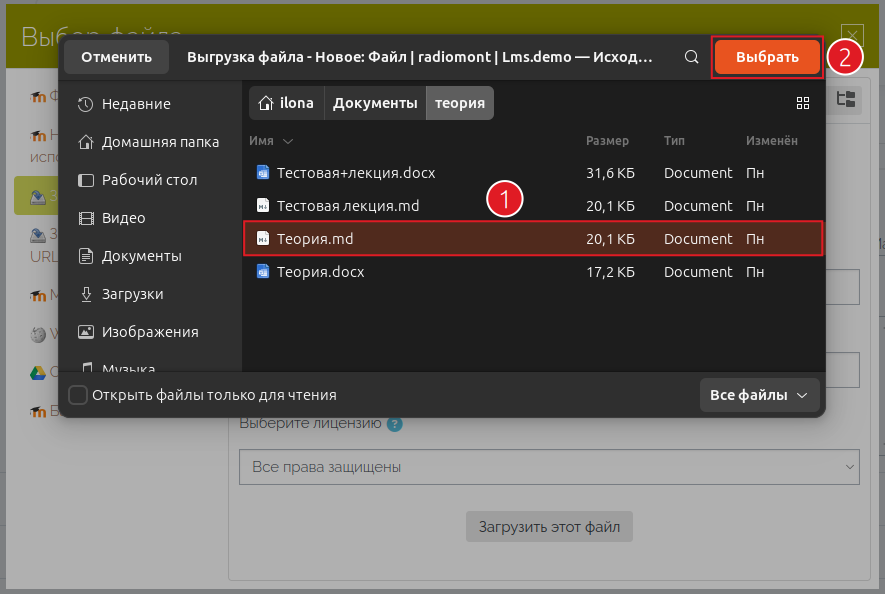Open the 'Все файлы' file type dropdown
This screenshot has width=885, height=594.
point(759,395)
